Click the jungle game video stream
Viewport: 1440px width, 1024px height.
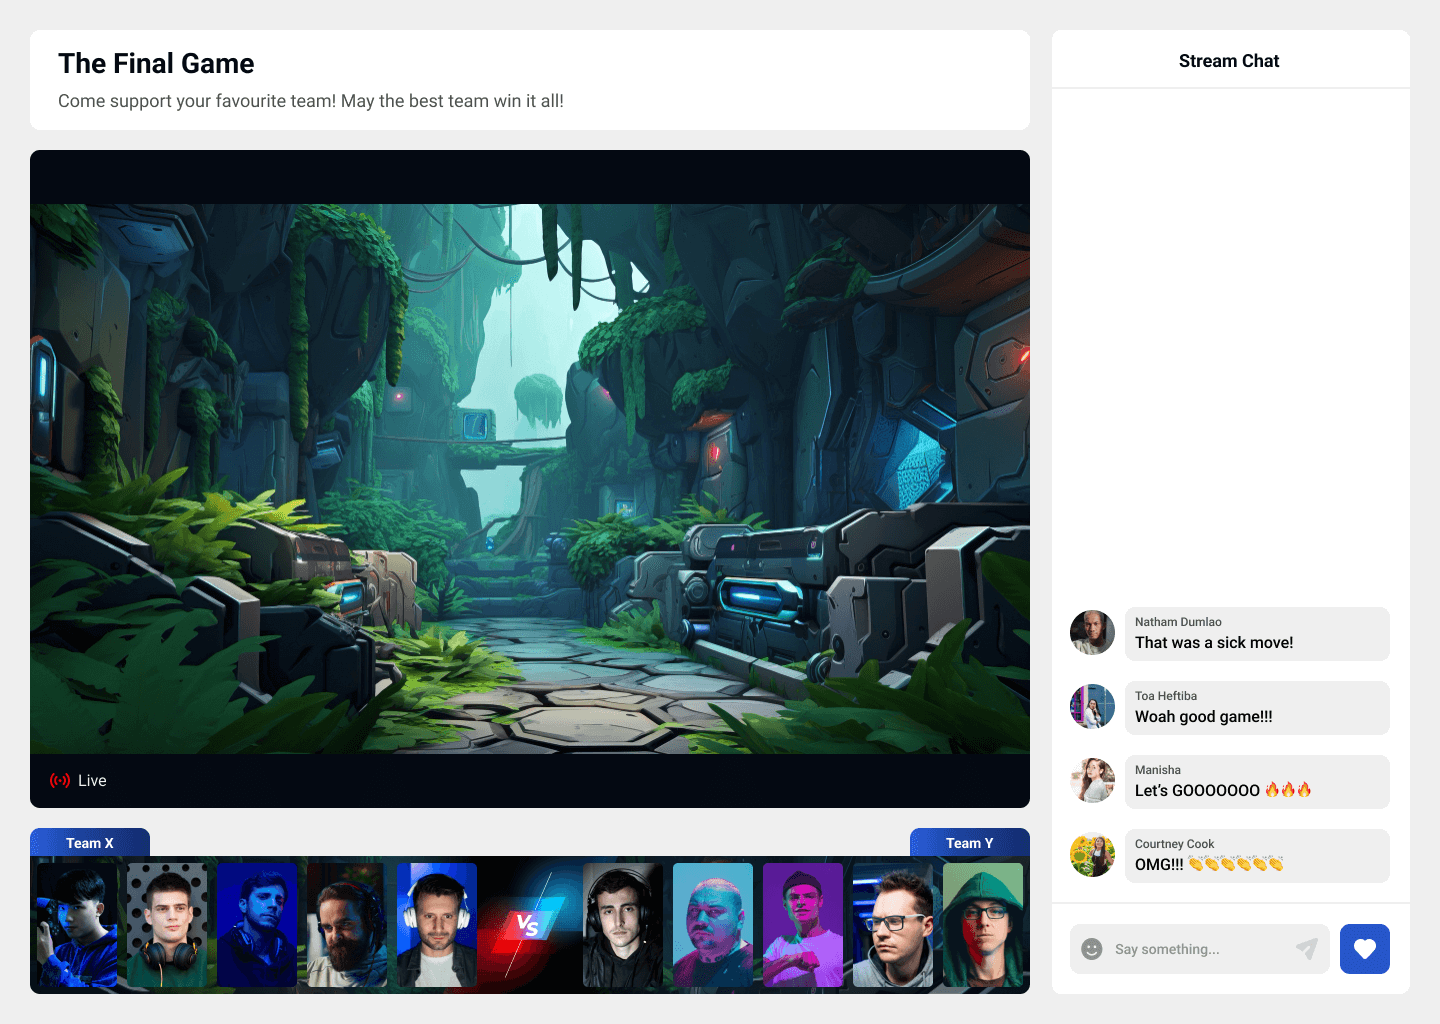(530, 478)
